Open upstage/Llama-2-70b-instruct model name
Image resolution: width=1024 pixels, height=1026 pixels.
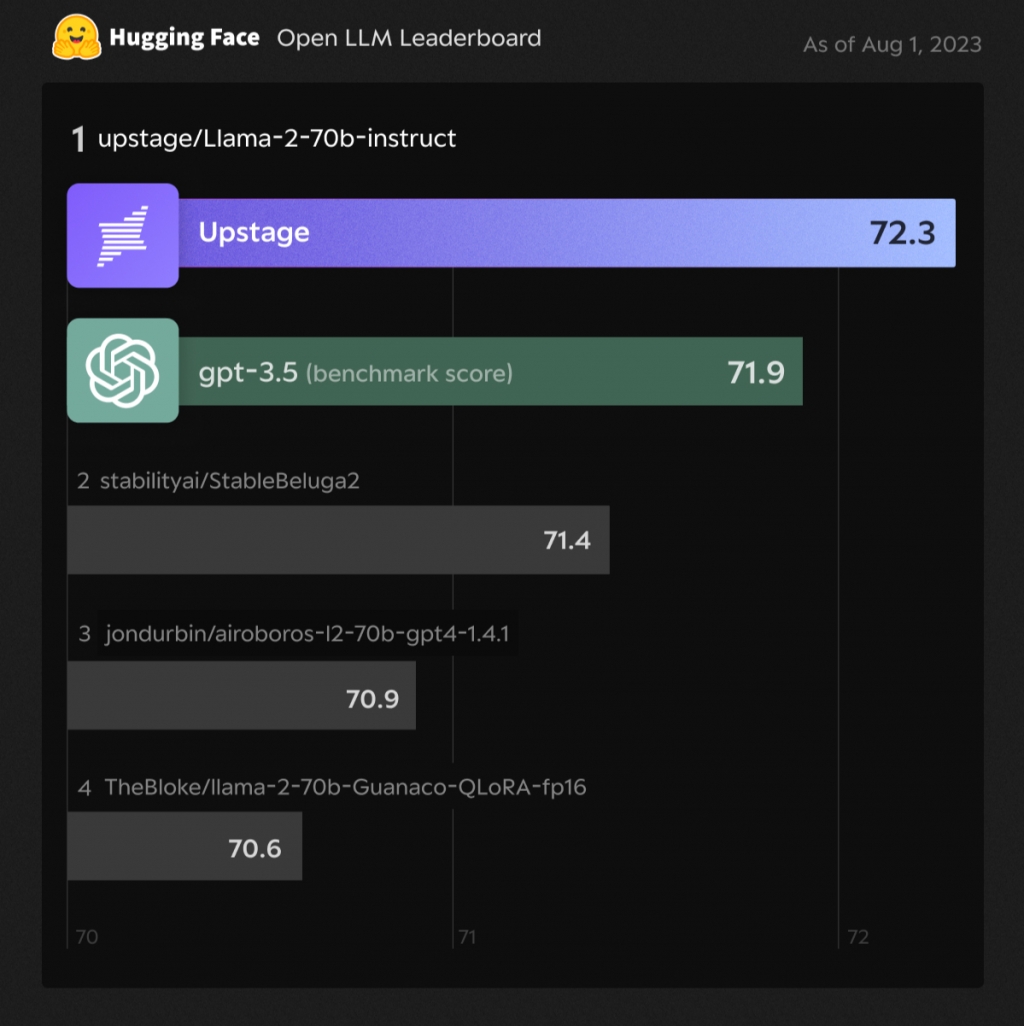(276, 138)
